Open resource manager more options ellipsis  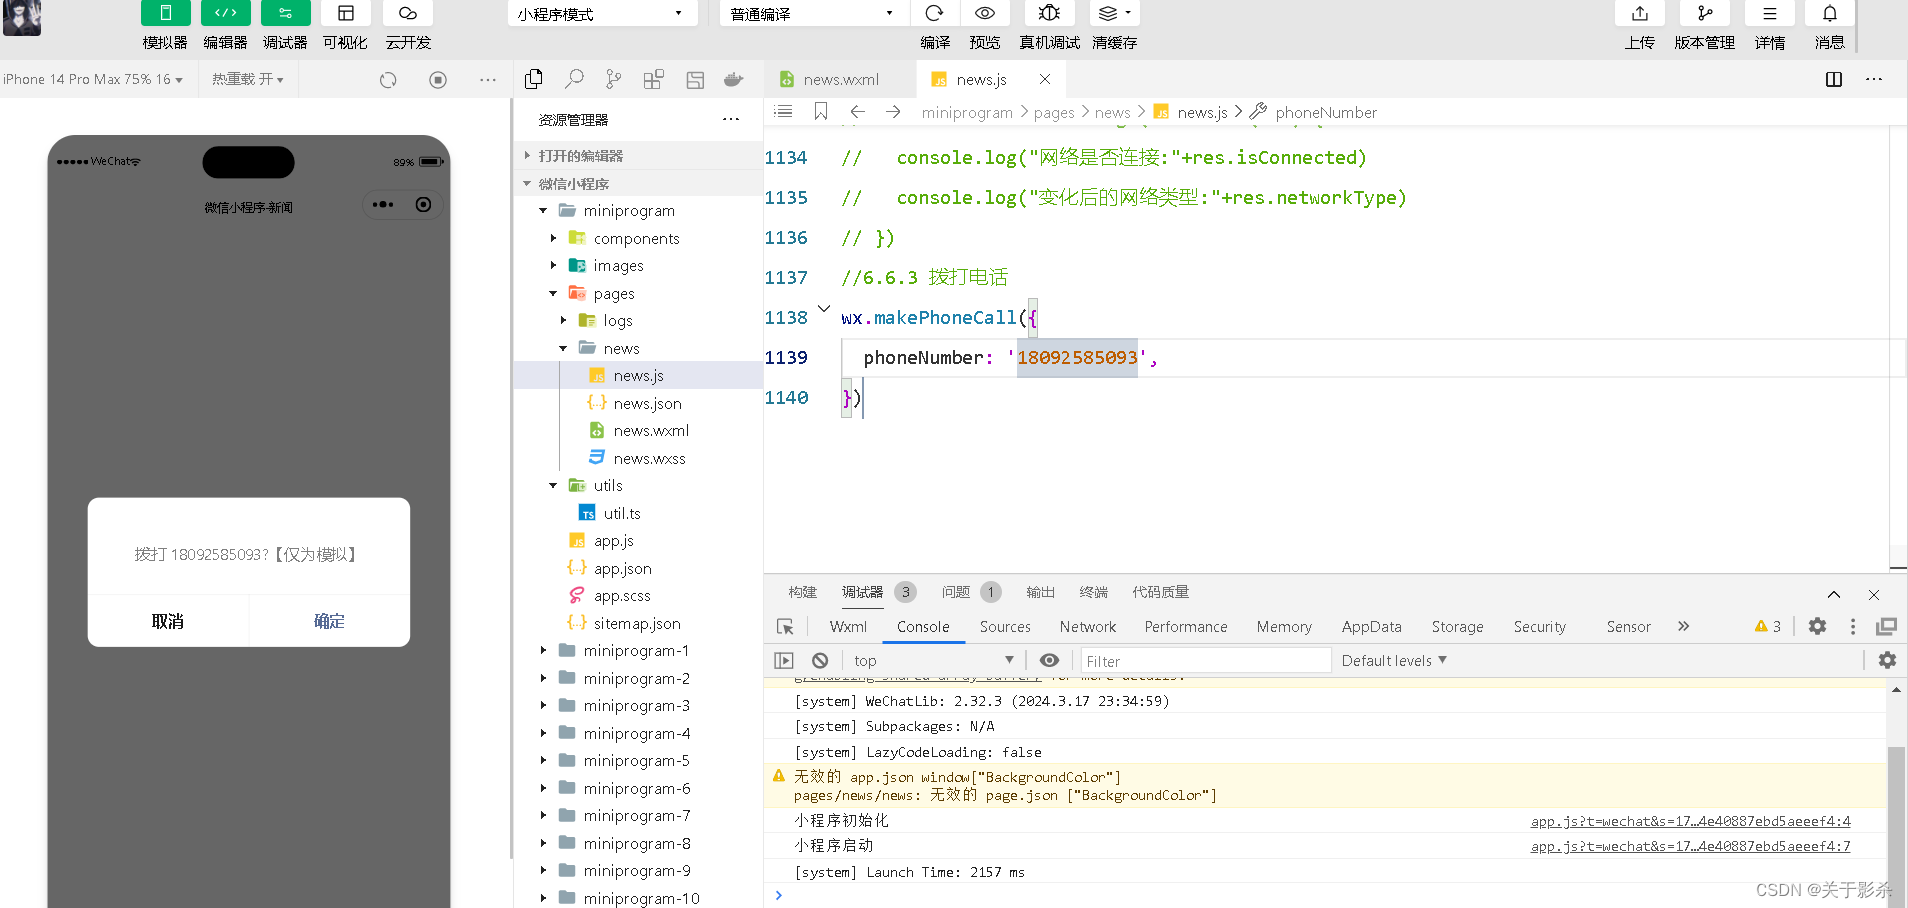pyautogui.click(x=731, y=119)
